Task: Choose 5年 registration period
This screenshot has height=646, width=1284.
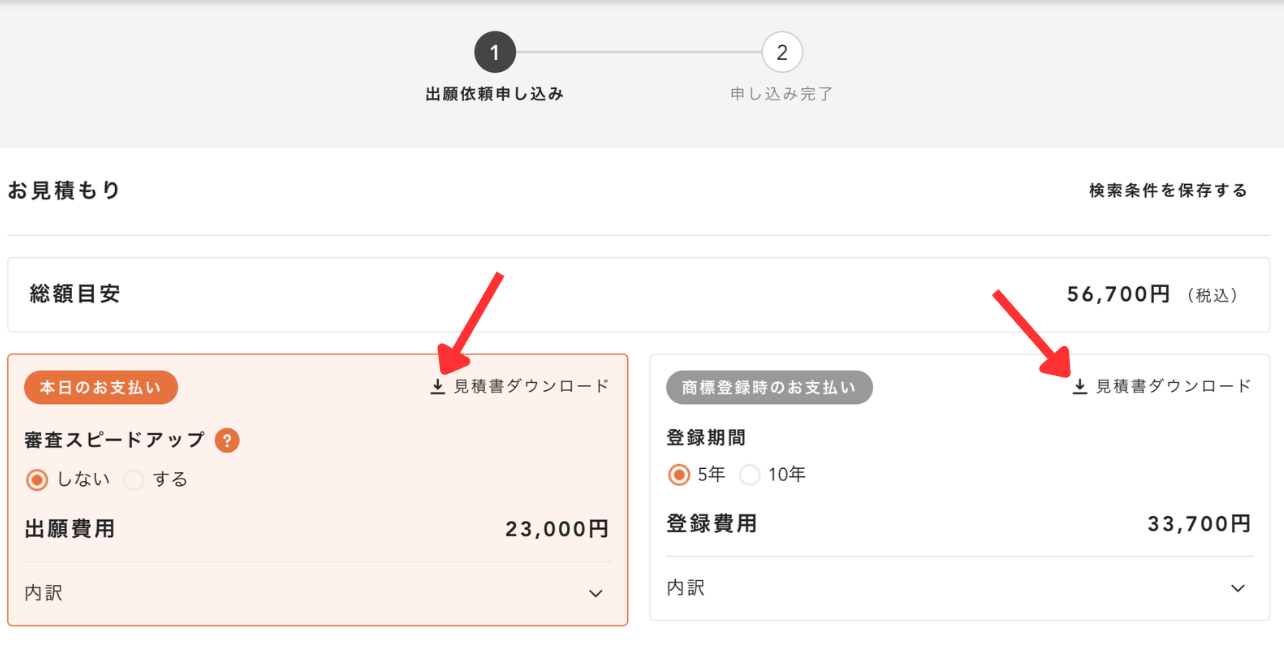Action: click(679, 475)
